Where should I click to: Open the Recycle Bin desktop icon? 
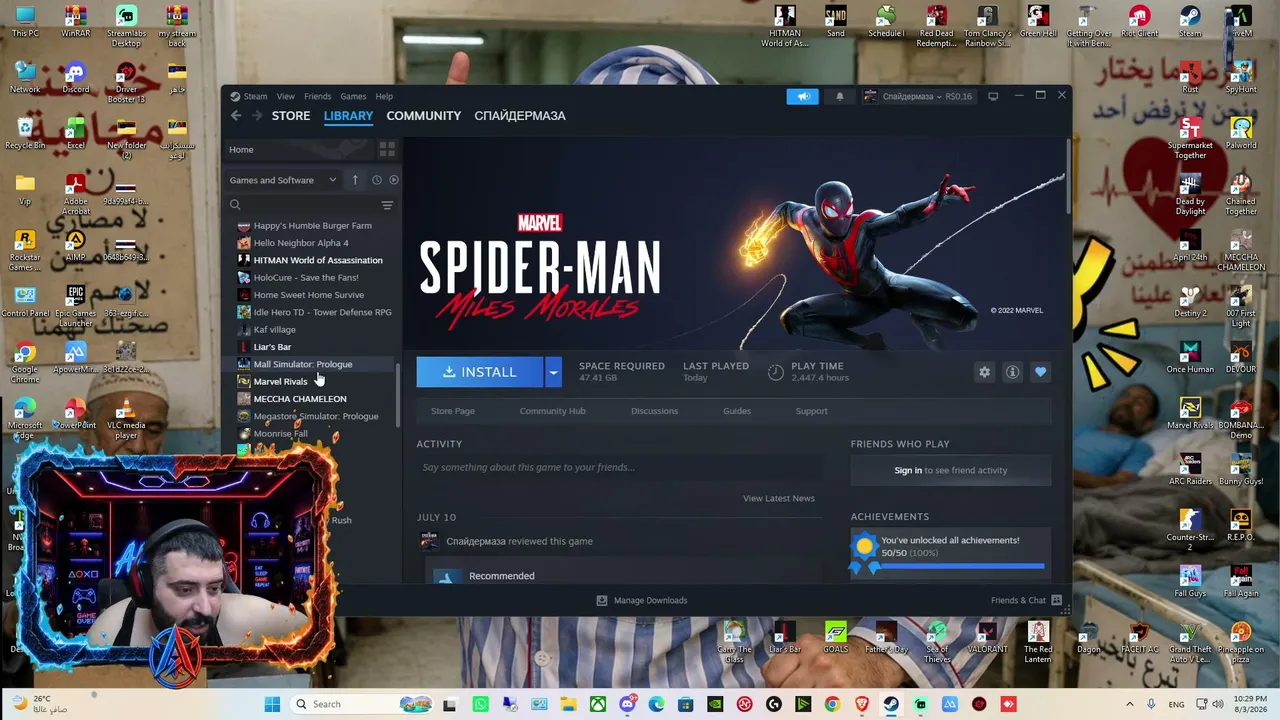[x=25, y=134]
